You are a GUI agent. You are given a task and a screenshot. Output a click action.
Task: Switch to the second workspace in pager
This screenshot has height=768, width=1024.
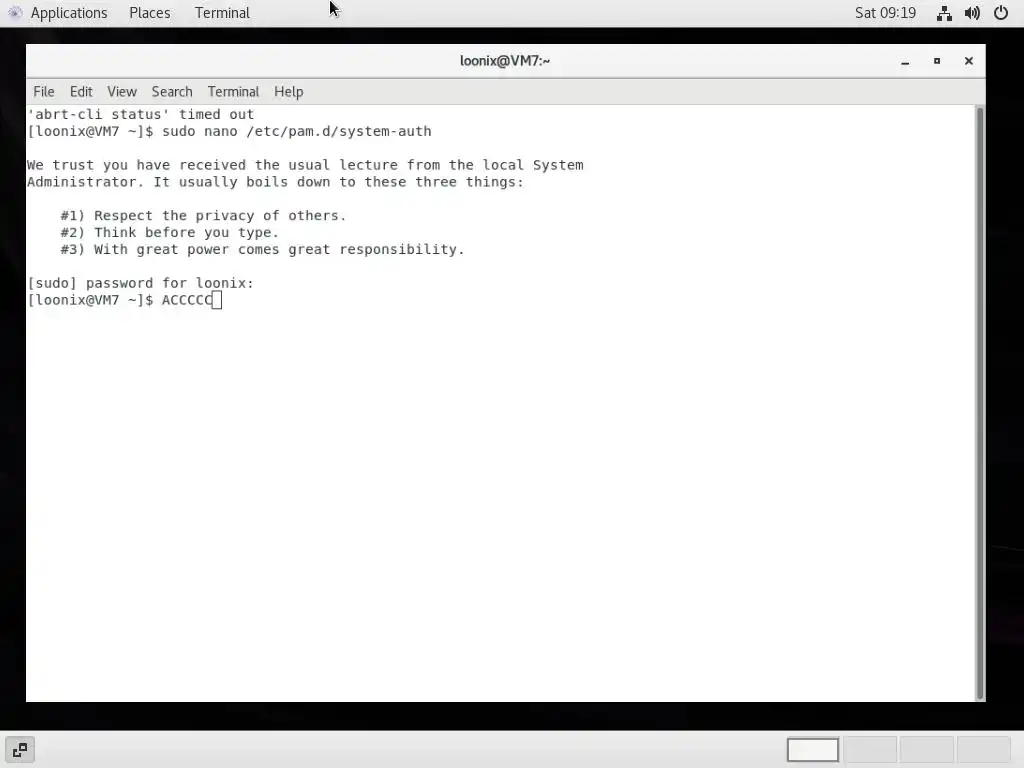pos(871,750)
